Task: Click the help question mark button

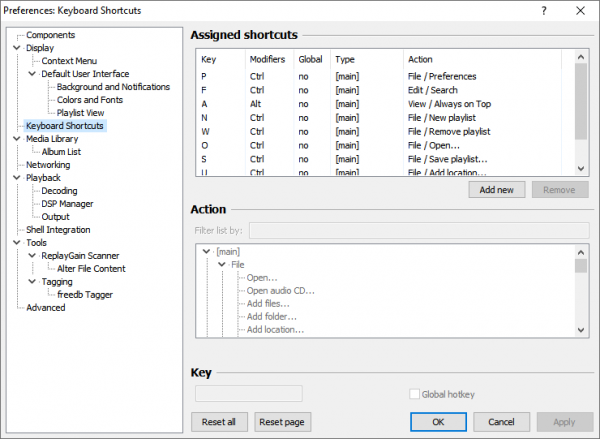Action: click(543, 12)
